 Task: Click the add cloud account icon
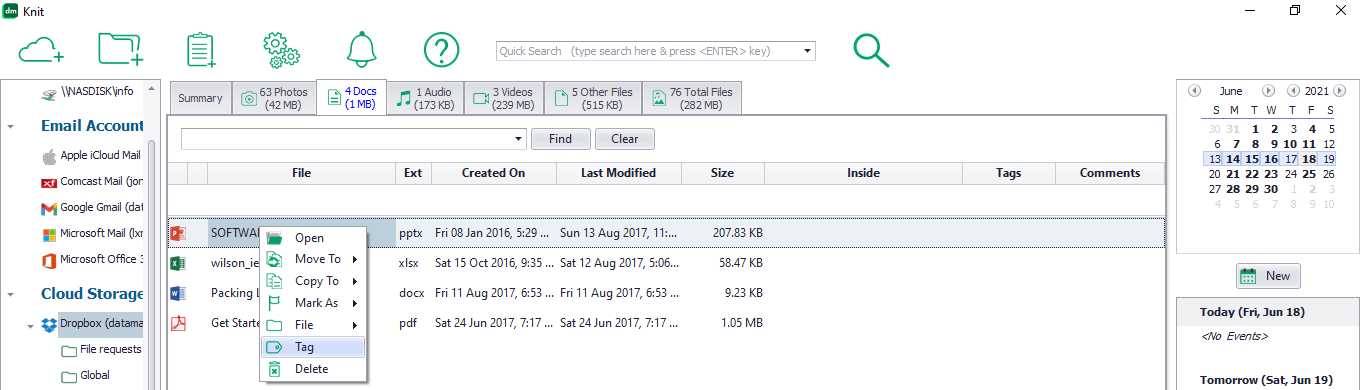tap(42, 49)
